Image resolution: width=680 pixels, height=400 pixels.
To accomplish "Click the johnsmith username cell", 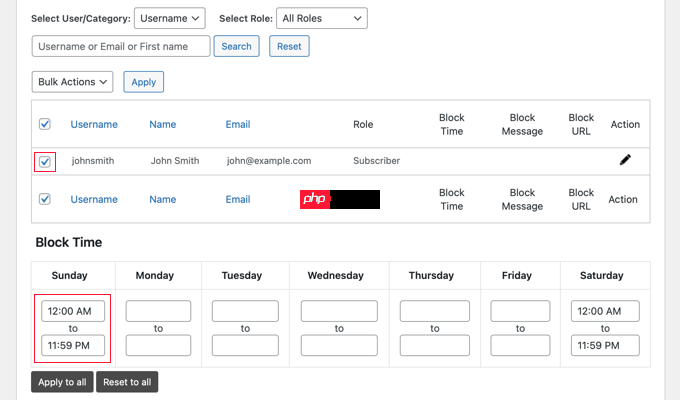I will pyautogui.click(x=93, y=161).
